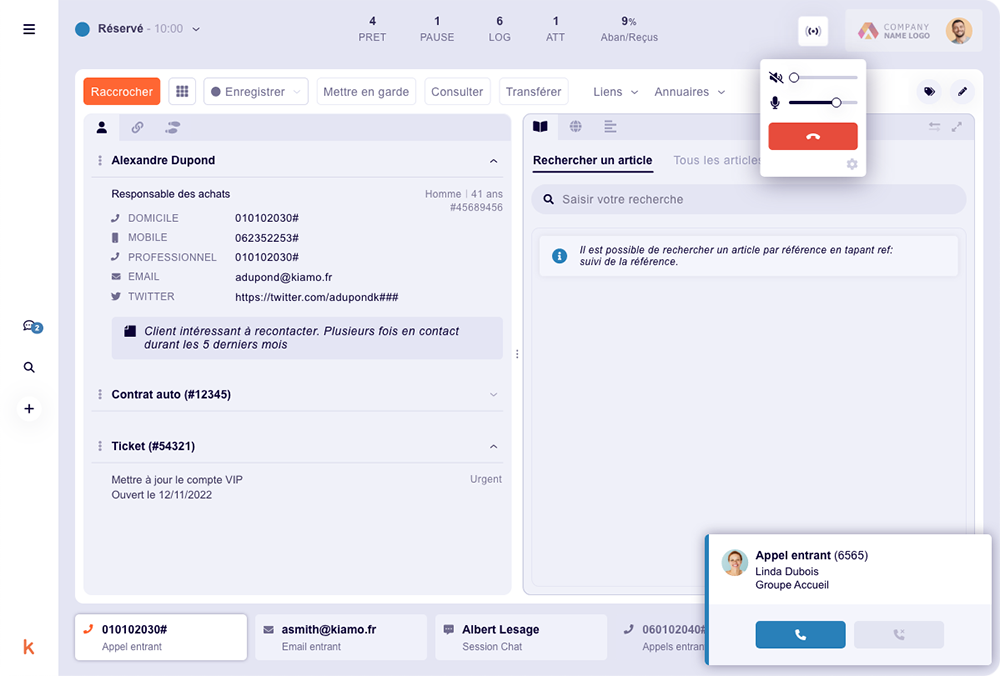Image resolution: width=1000 pixels, height=676 pixels.
Task: Click the Twitter URL link
Action: [316, 297]
